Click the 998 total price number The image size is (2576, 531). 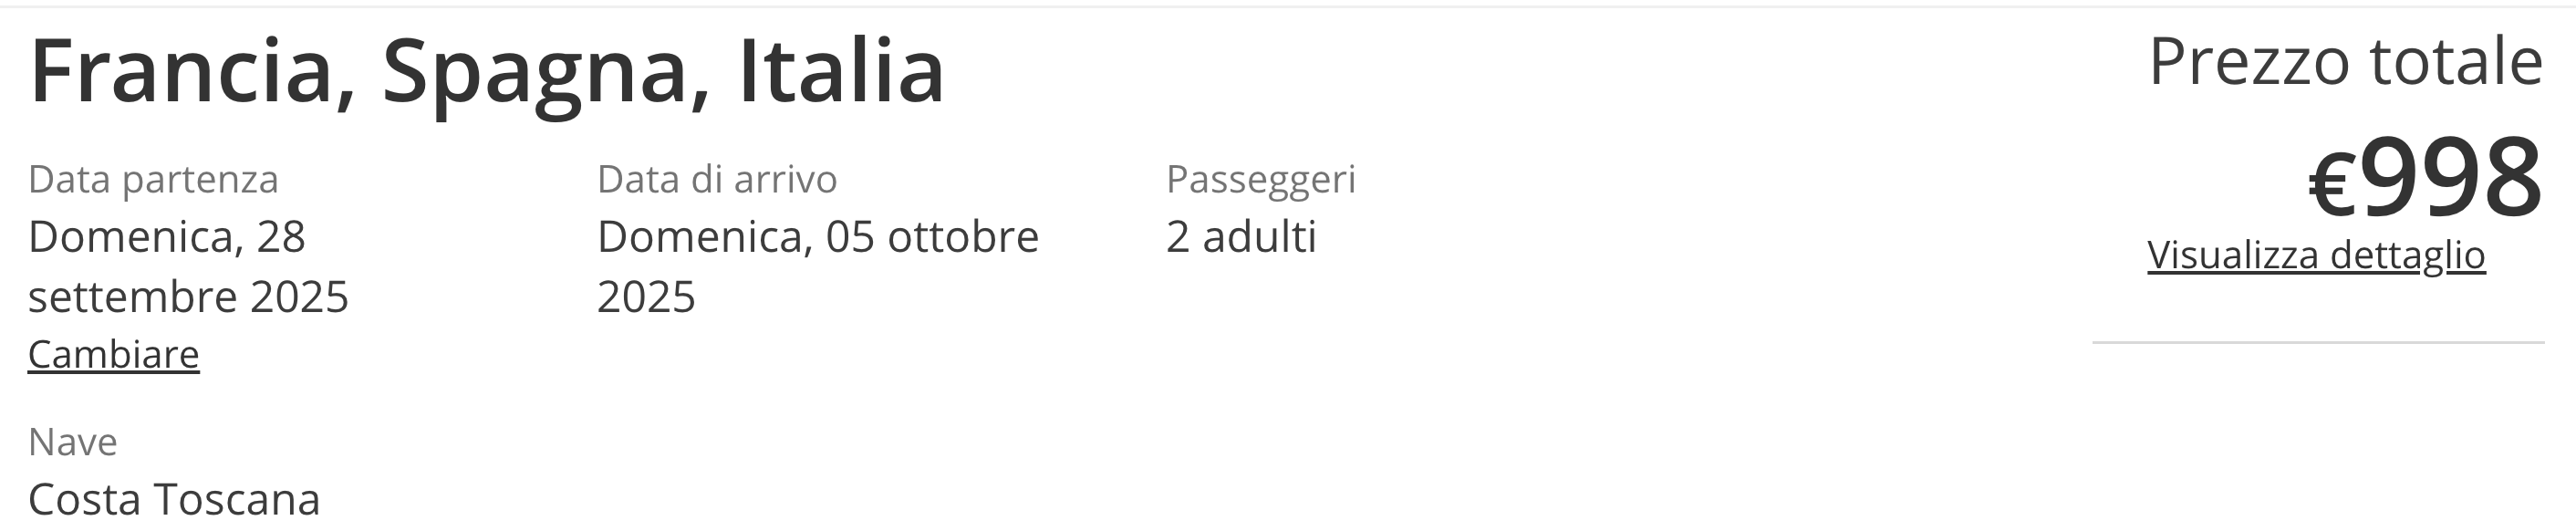[x=2450, y=178]
